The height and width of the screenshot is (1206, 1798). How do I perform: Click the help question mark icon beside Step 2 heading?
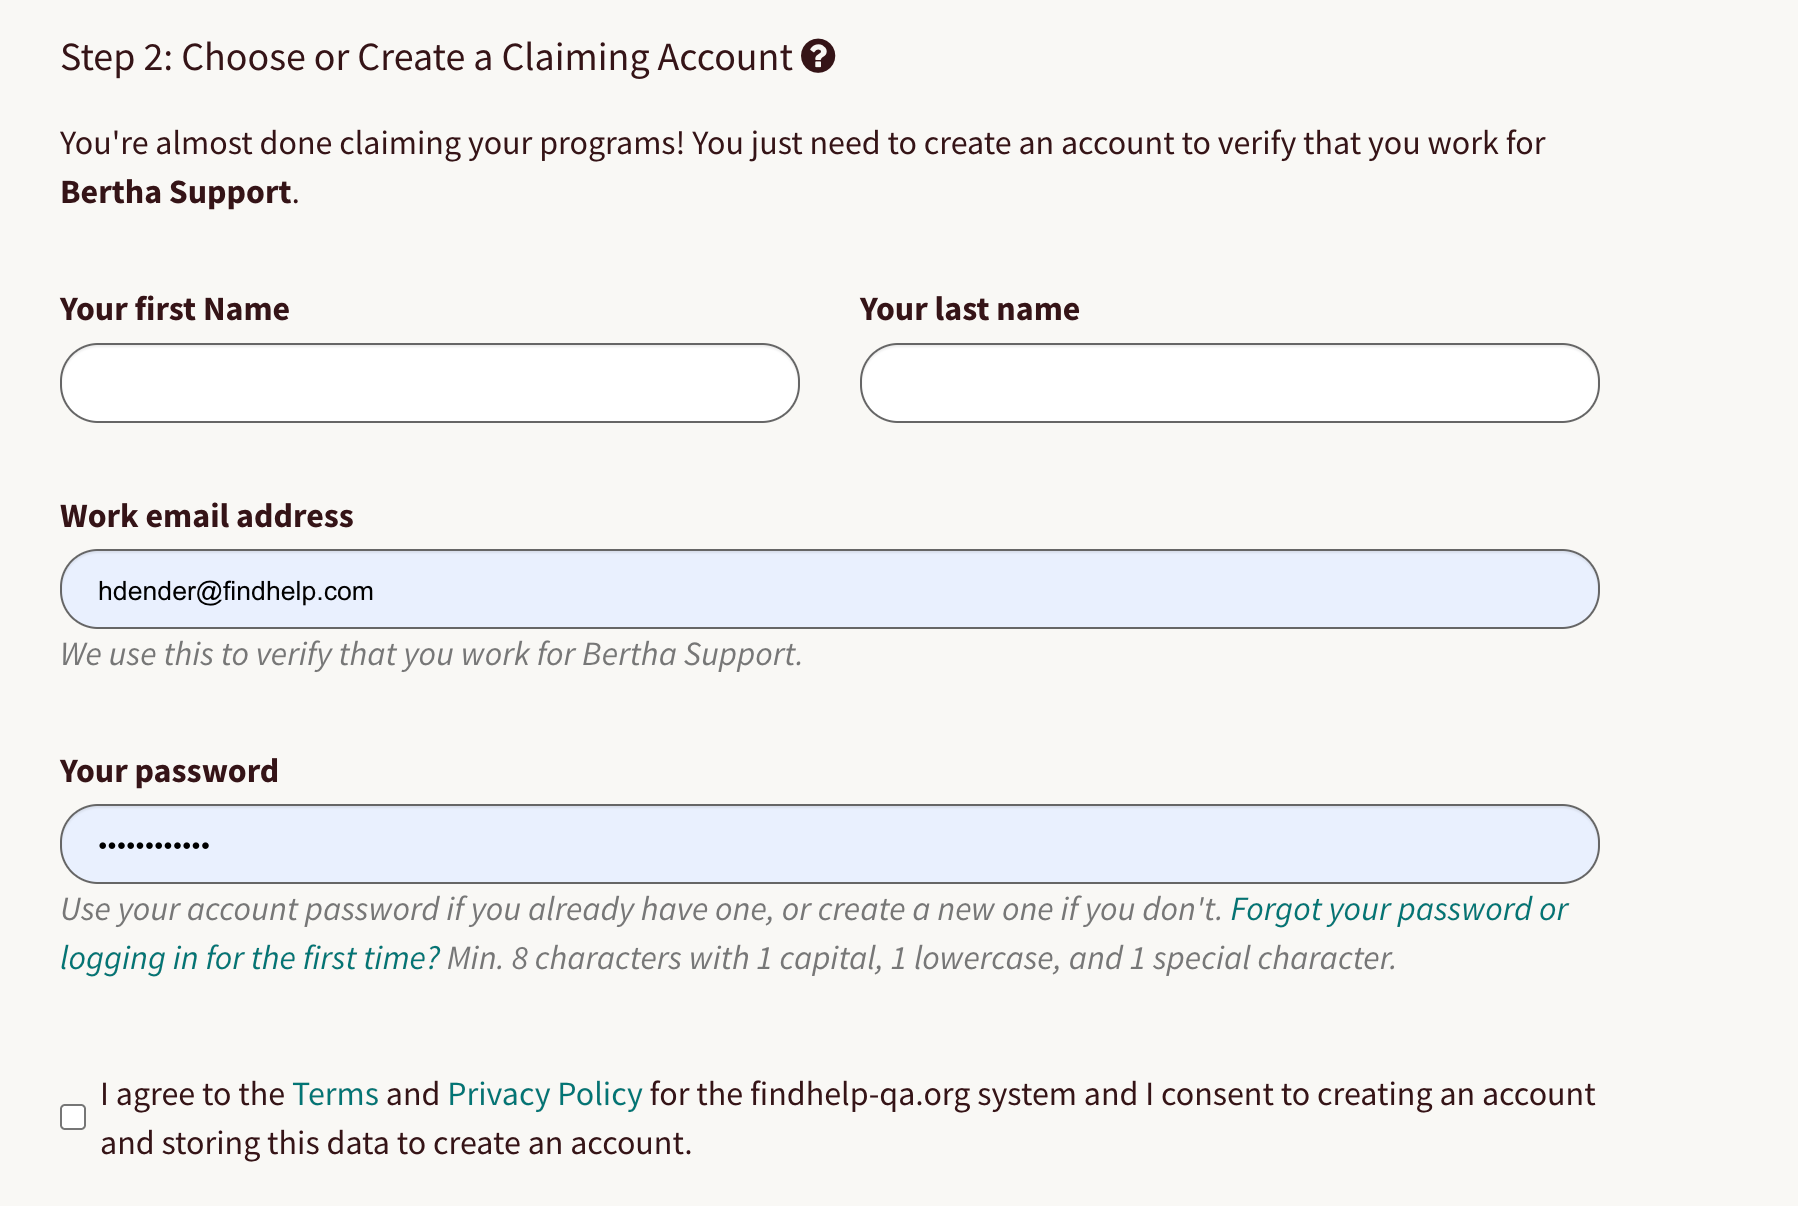[x=818, y=57]
